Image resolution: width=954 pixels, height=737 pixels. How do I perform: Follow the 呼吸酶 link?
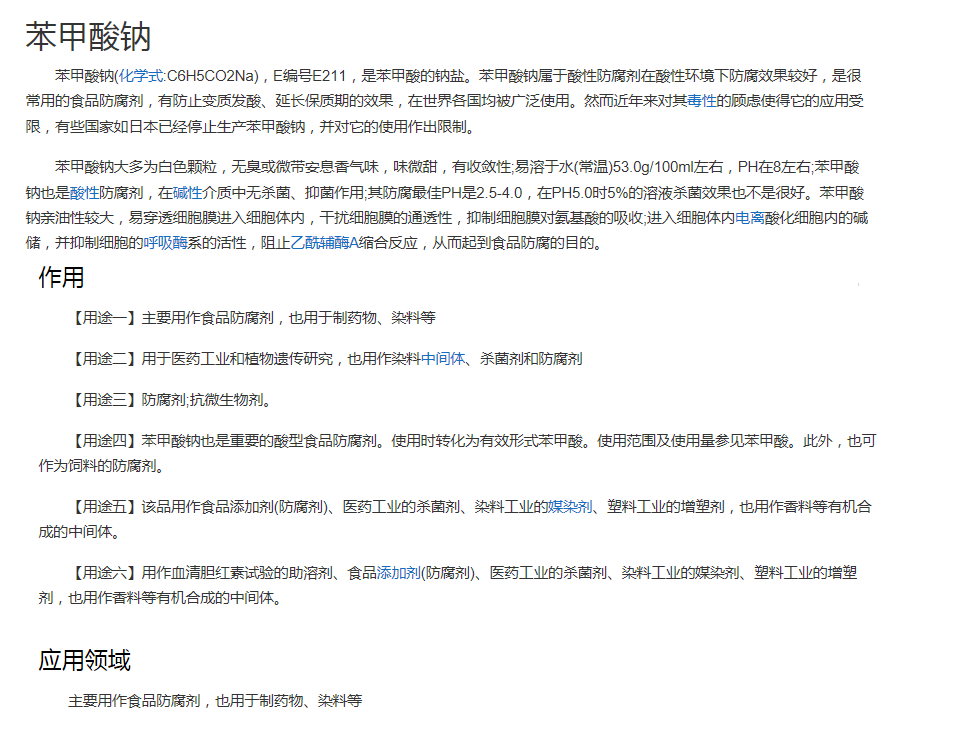pos(165,243)
